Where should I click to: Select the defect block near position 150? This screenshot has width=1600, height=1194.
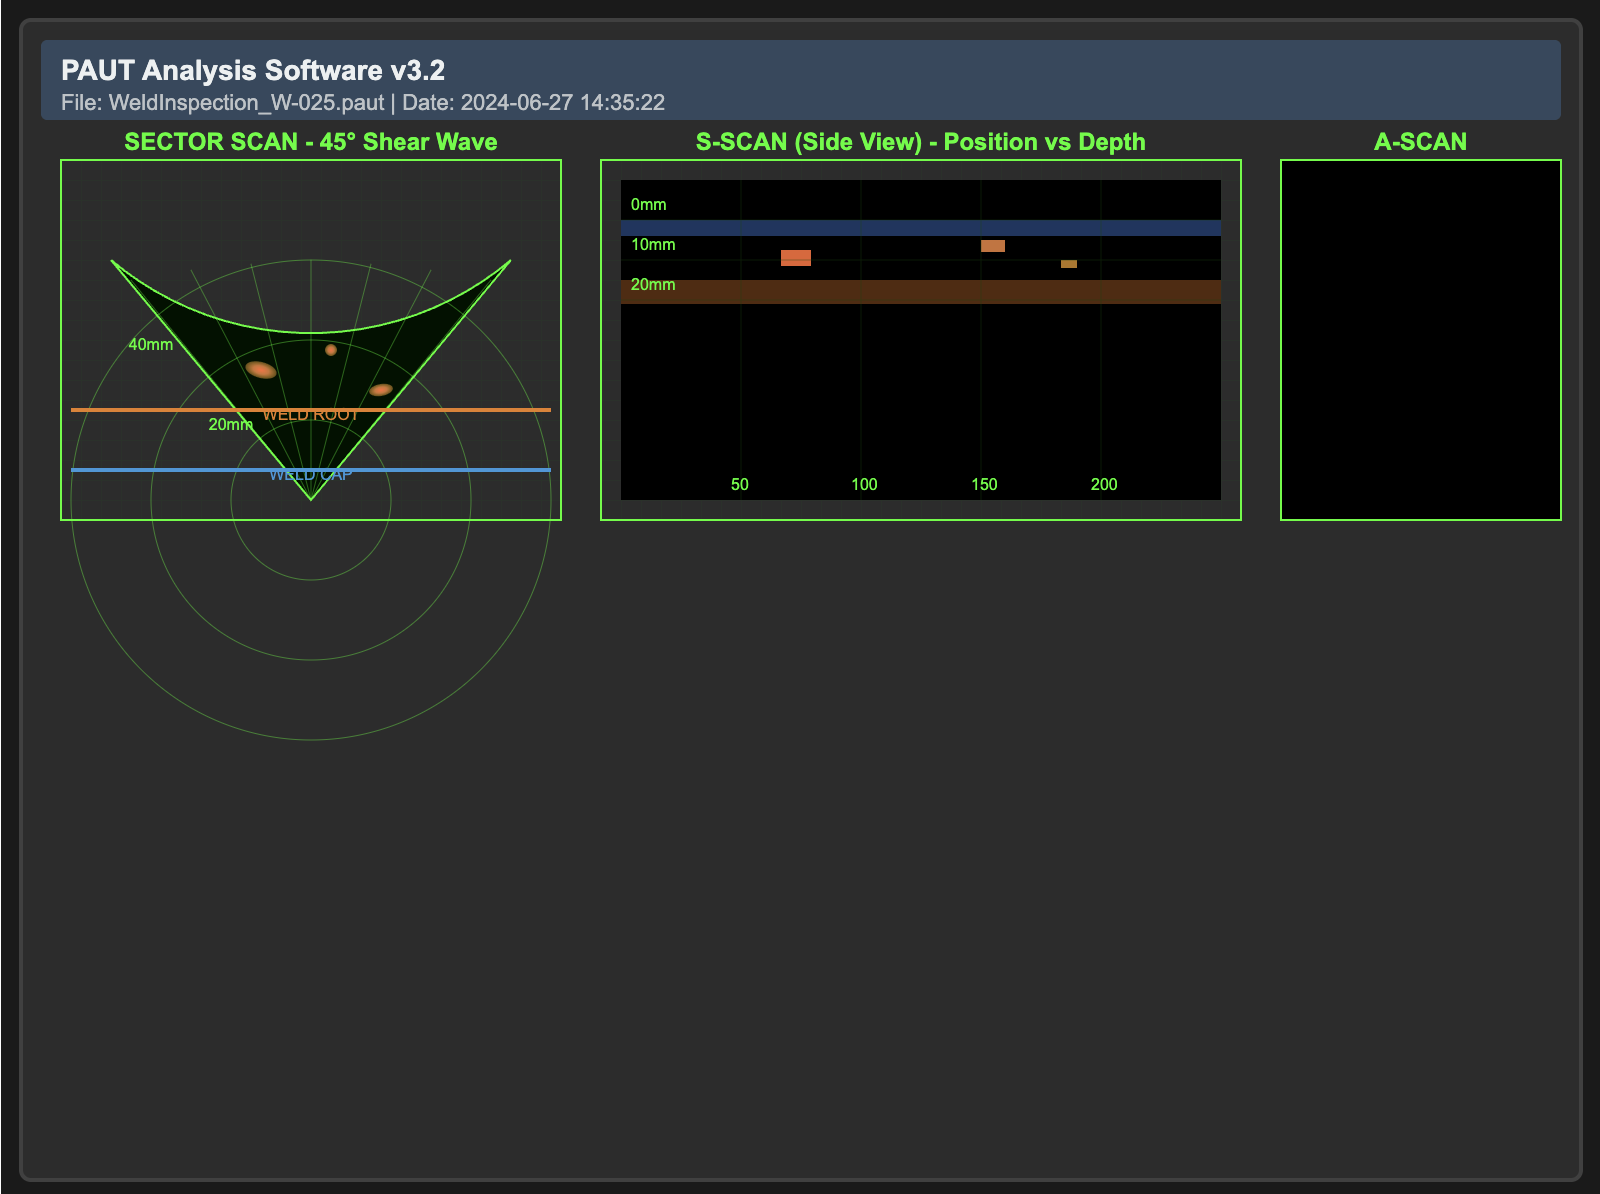point(993,246)
